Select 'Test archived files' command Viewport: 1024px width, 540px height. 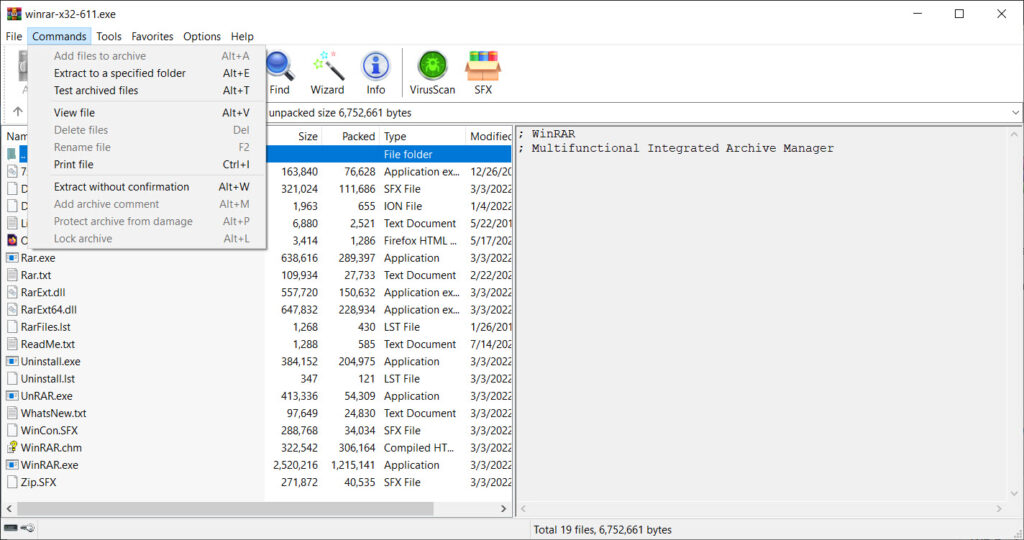[96, 90]
